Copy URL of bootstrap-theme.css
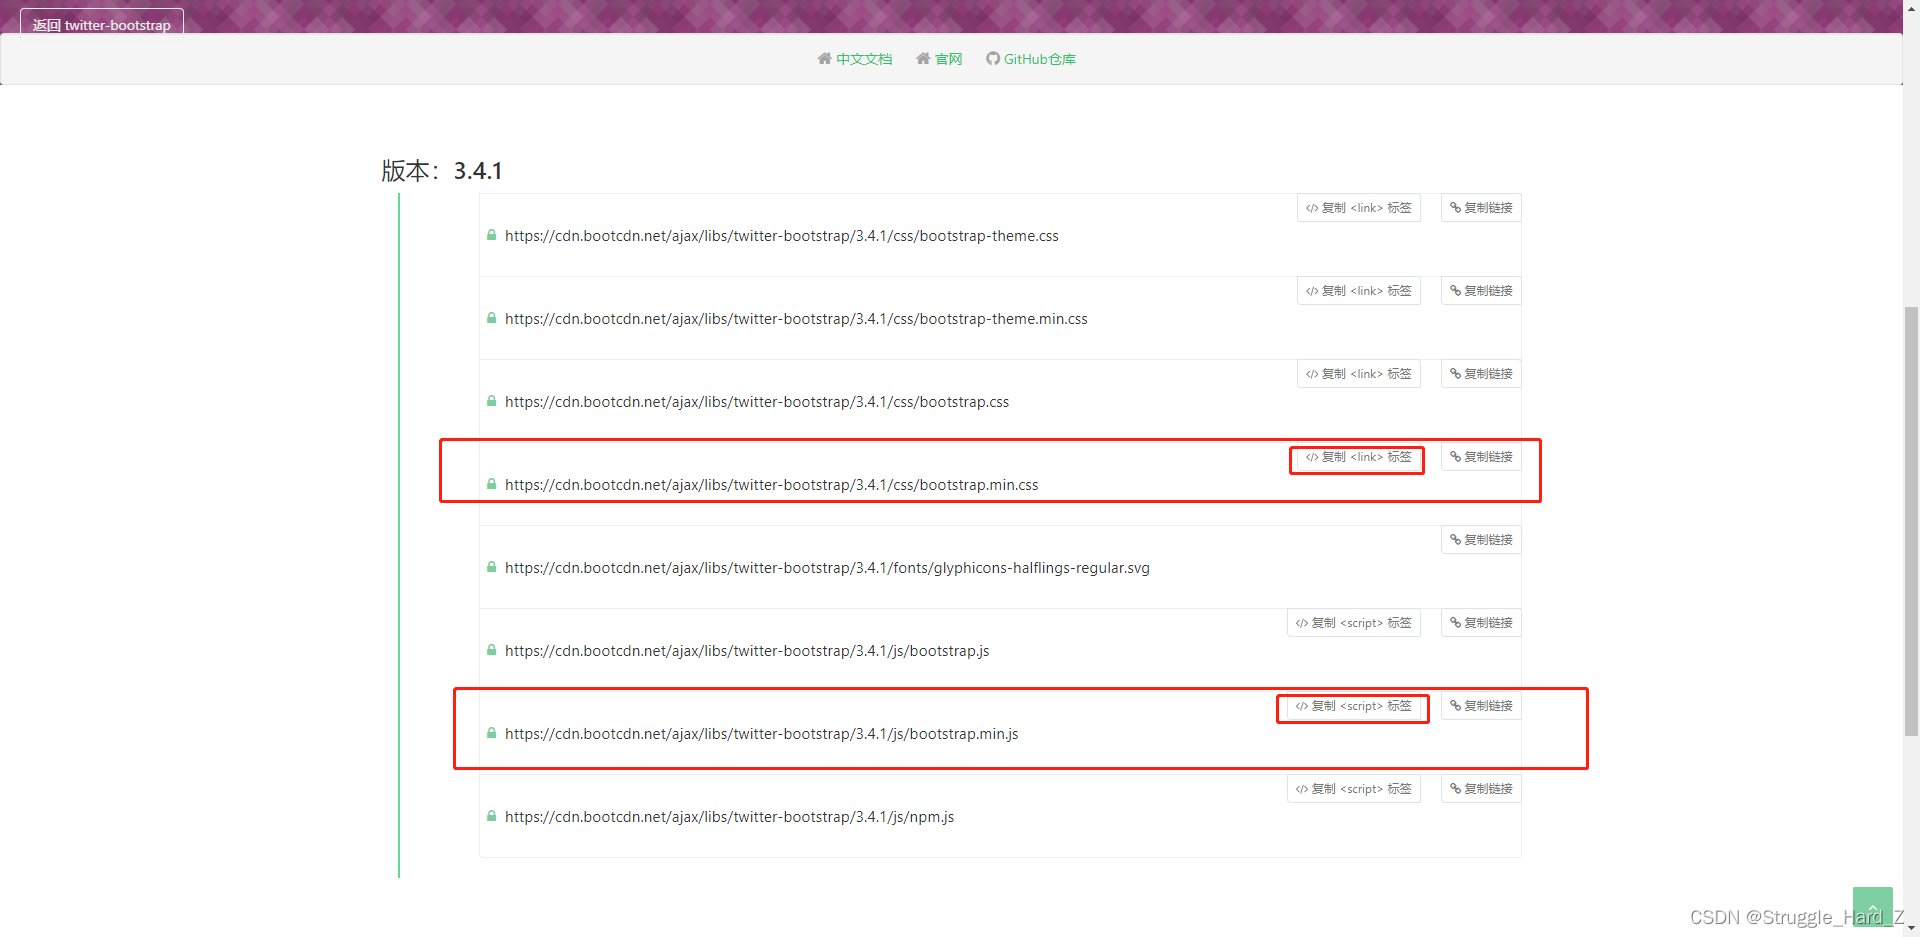 click(x=1481, y=208)
